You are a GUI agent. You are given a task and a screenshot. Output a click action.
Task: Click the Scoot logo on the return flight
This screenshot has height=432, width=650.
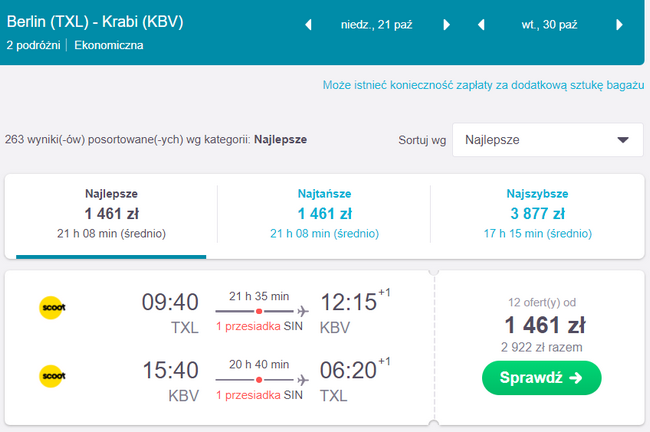tap(52, 376)
